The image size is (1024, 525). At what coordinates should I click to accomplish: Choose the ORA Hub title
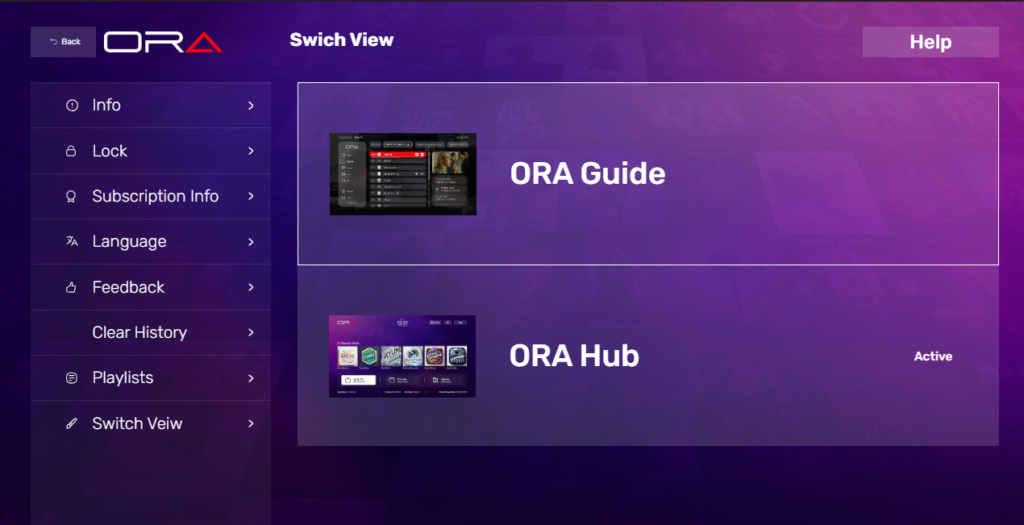[x=574, y=356]
